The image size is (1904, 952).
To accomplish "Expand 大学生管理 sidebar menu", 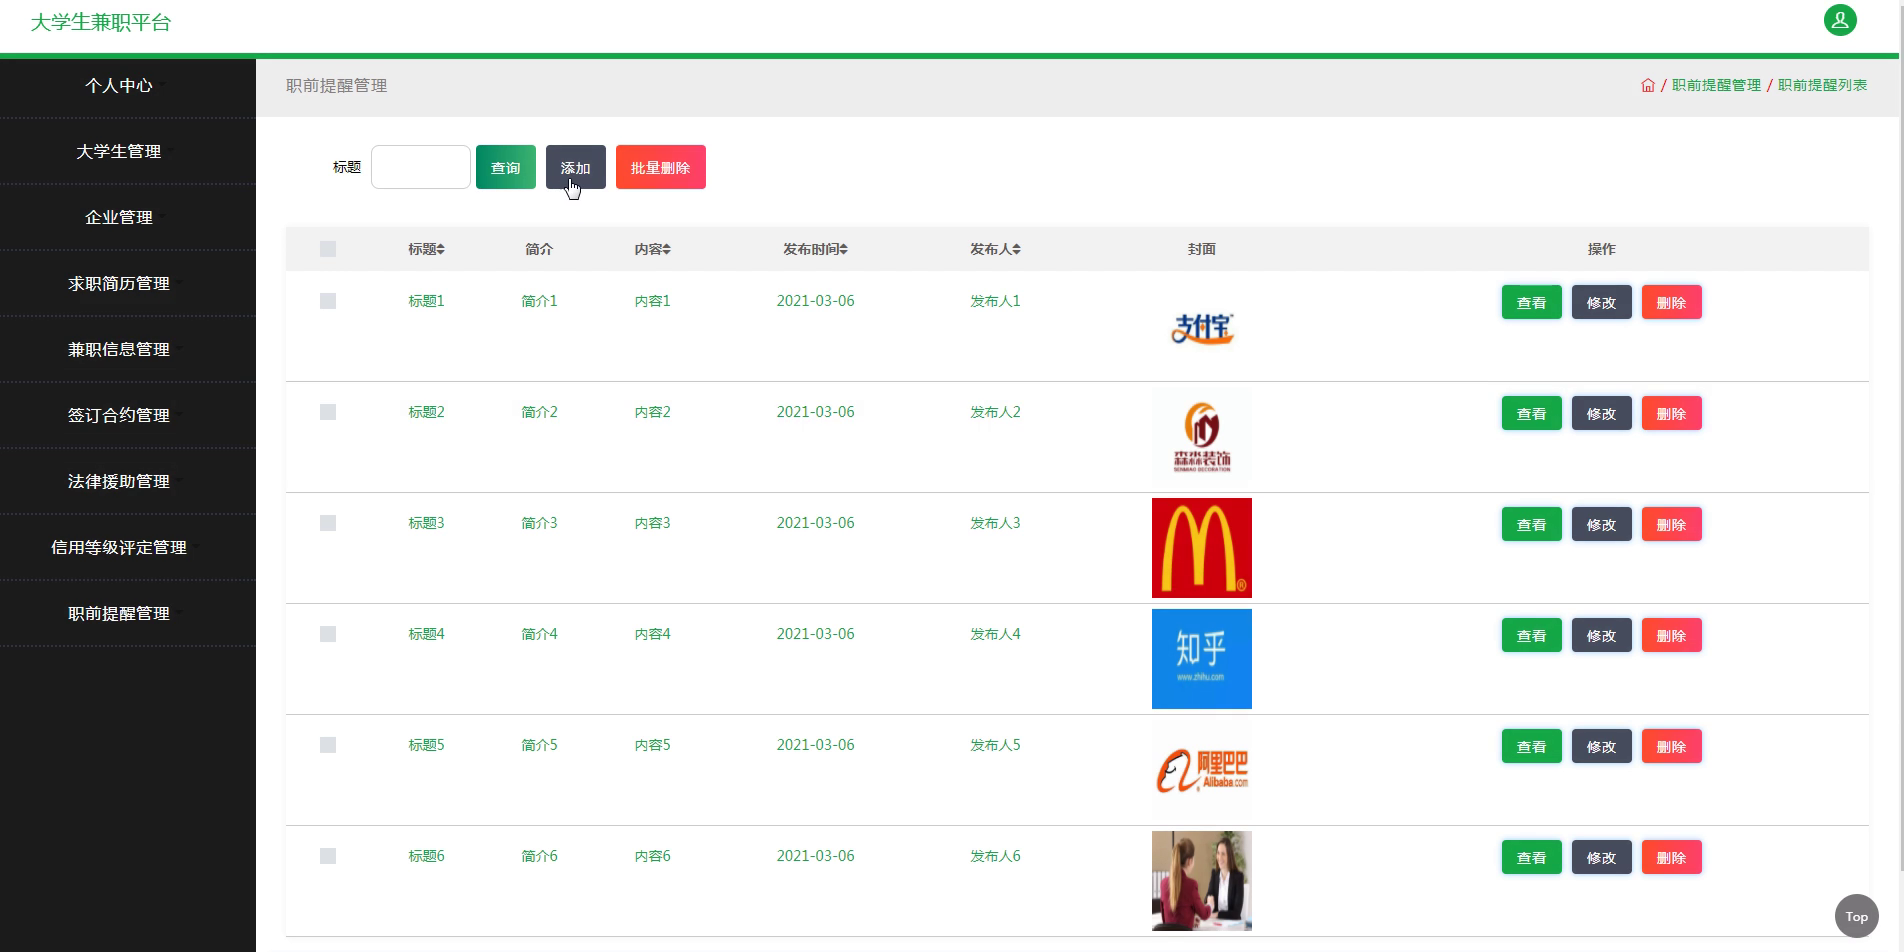I will point(128,152).
